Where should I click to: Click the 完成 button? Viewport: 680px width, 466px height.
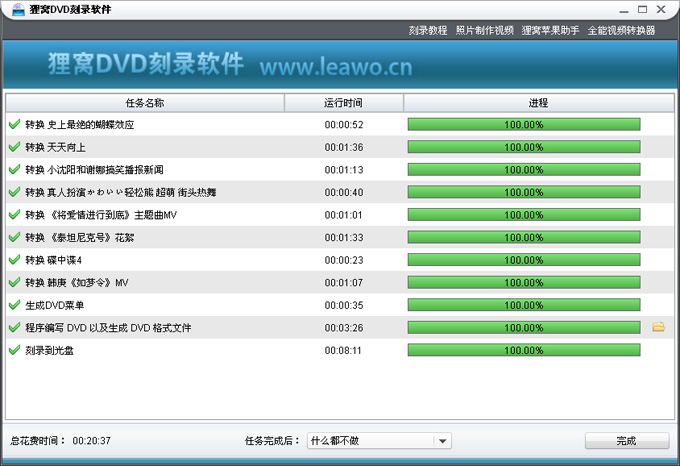pyautogui.click(x=627, y=441)
